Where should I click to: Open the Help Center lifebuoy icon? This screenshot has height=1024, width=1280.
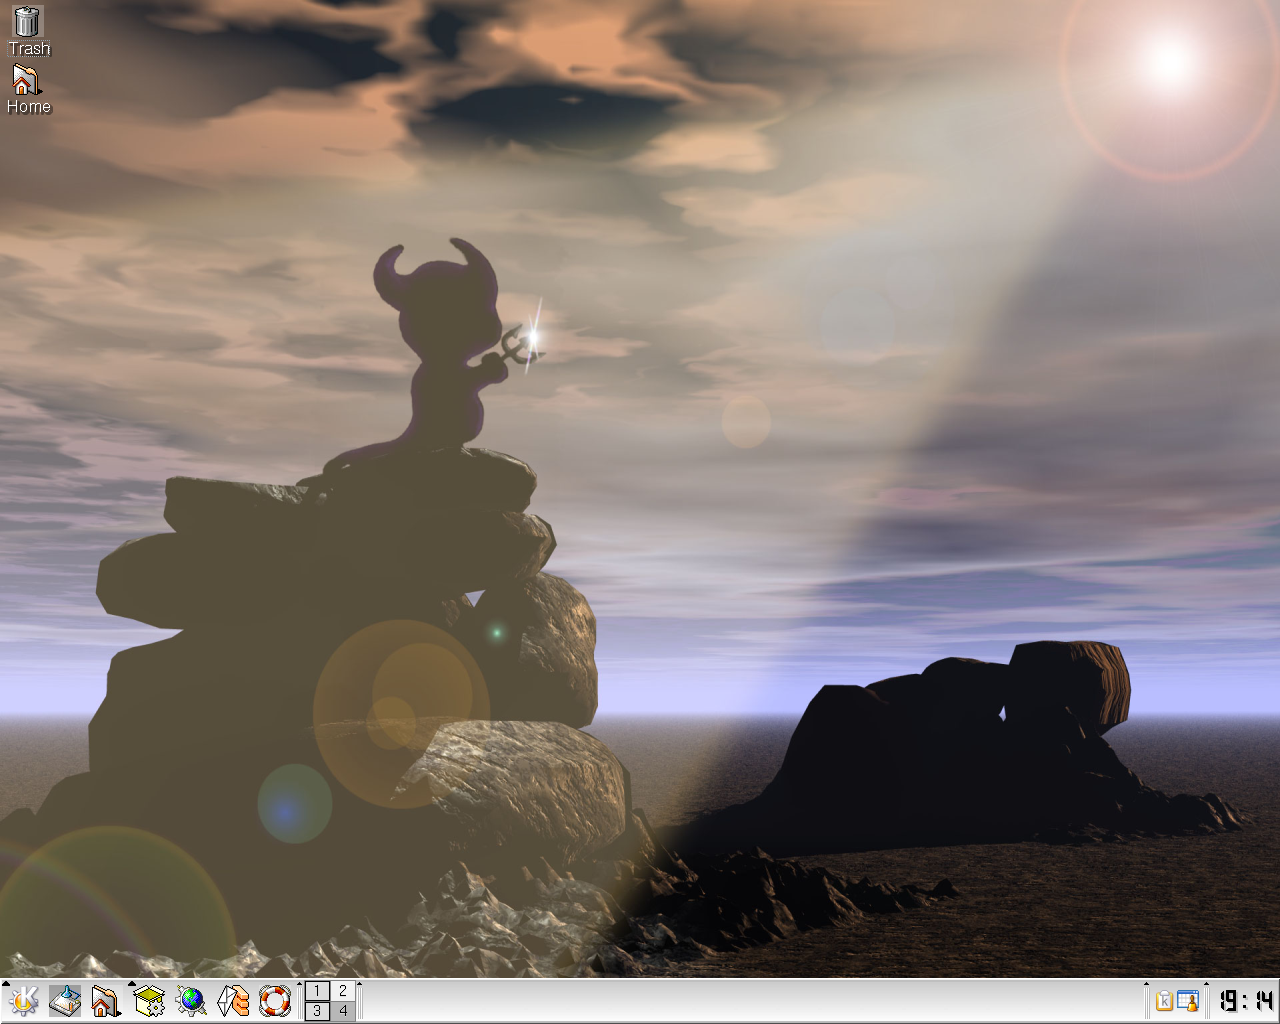tap(275, 1001)
